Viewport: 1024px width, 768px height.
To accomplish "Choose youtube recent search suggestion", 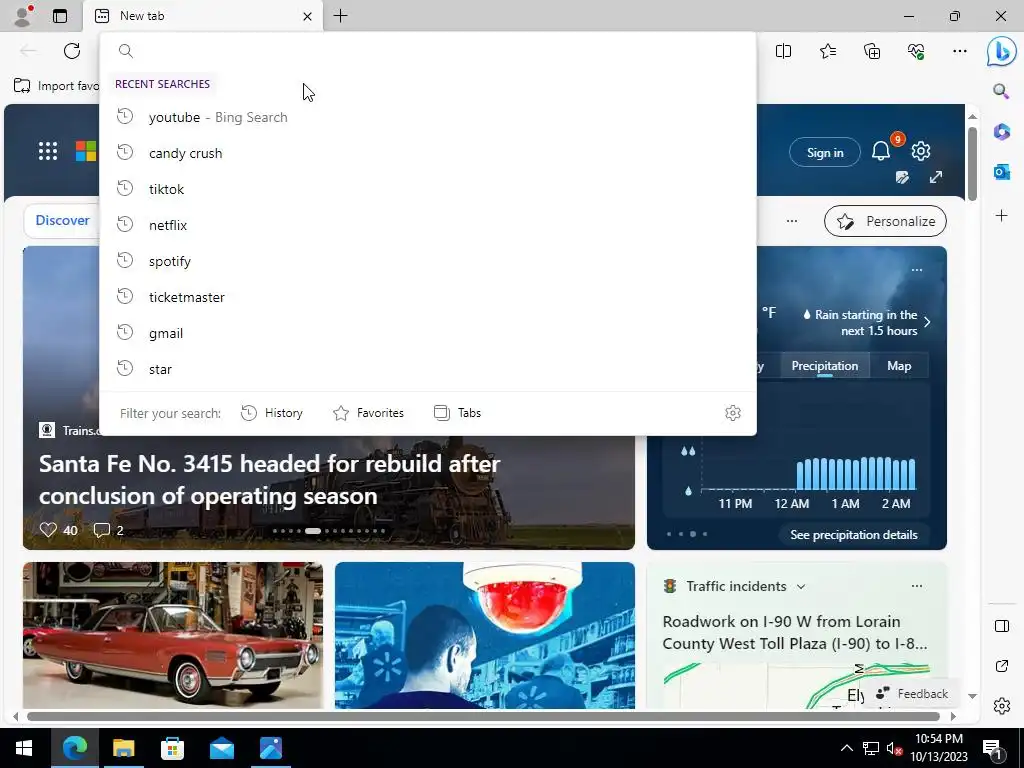I will tap(428, 117).
